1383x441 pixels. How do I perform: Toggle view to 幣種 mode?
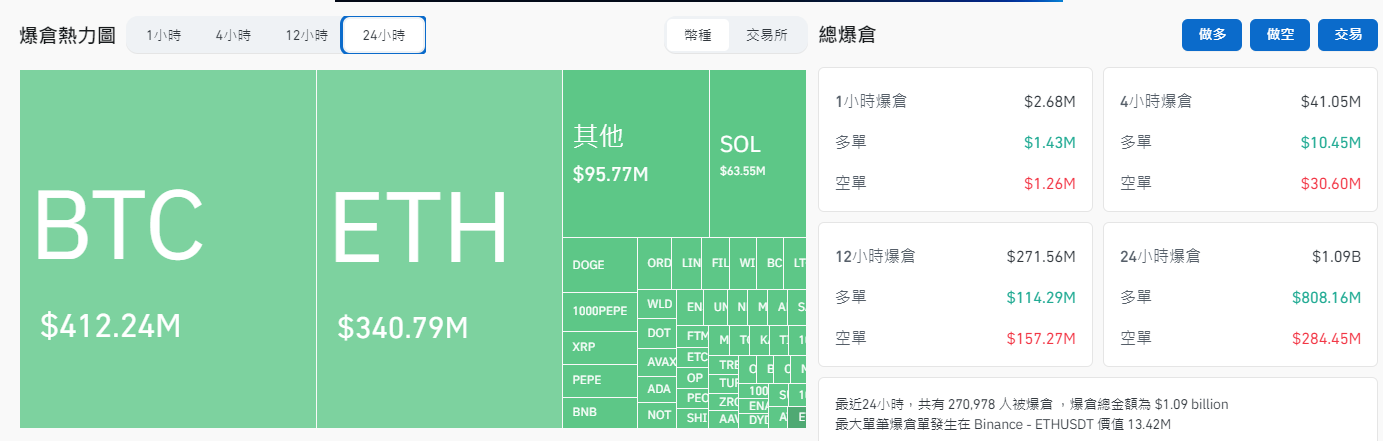point(698,35)
